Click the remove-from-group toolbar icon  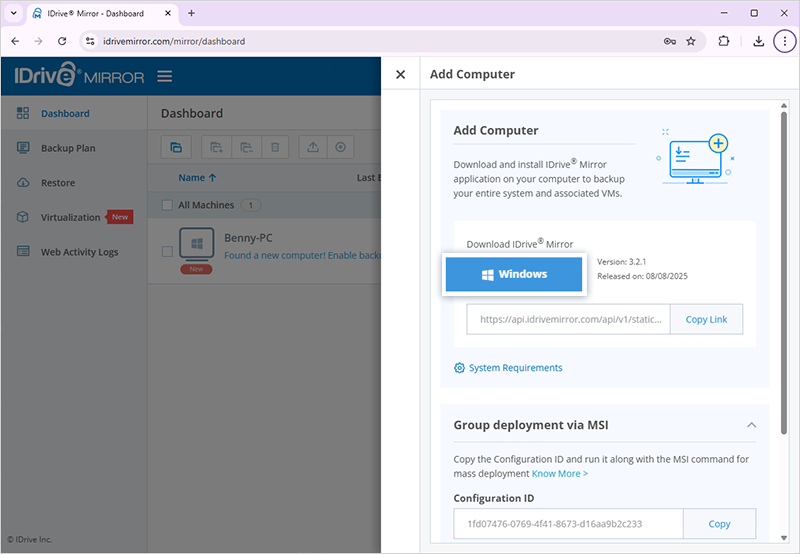pos(246,147)
